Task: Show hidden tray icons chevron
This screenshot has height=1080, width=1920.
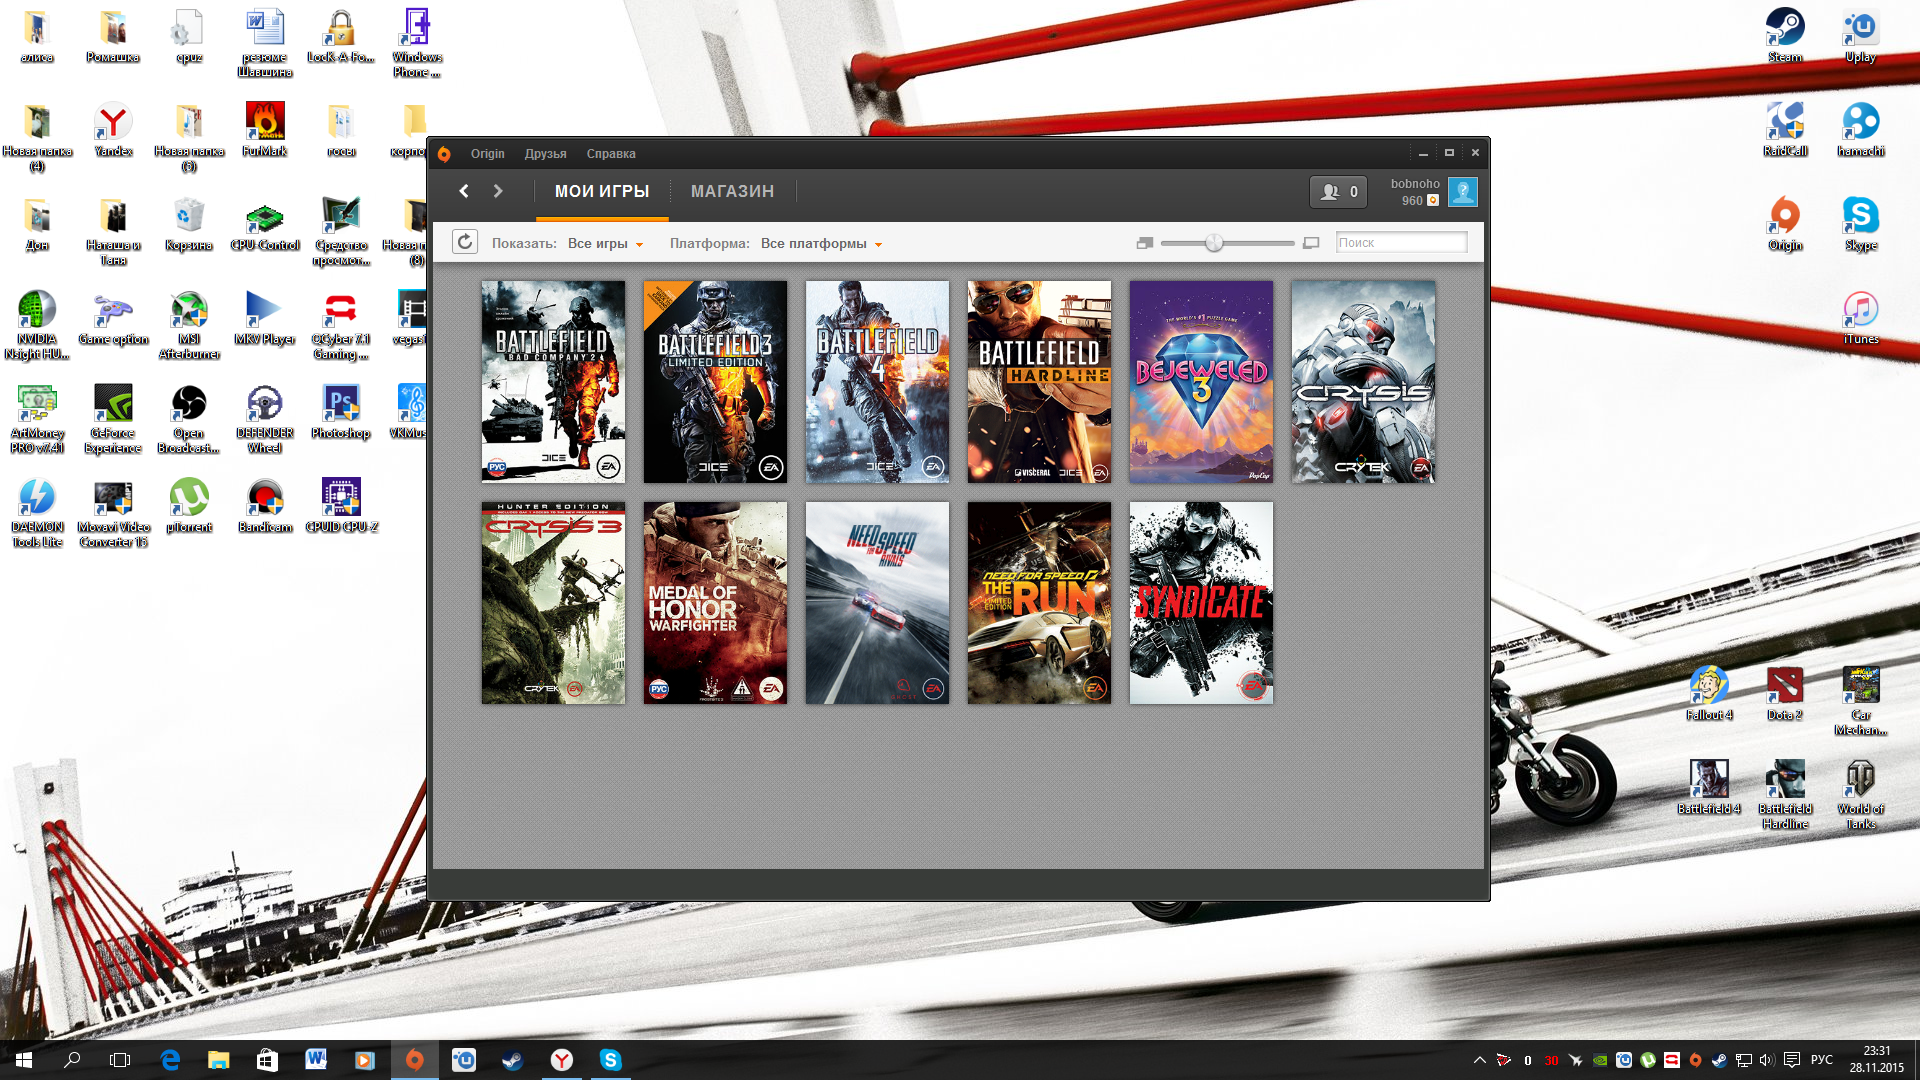Action: coord(1479,1060)
